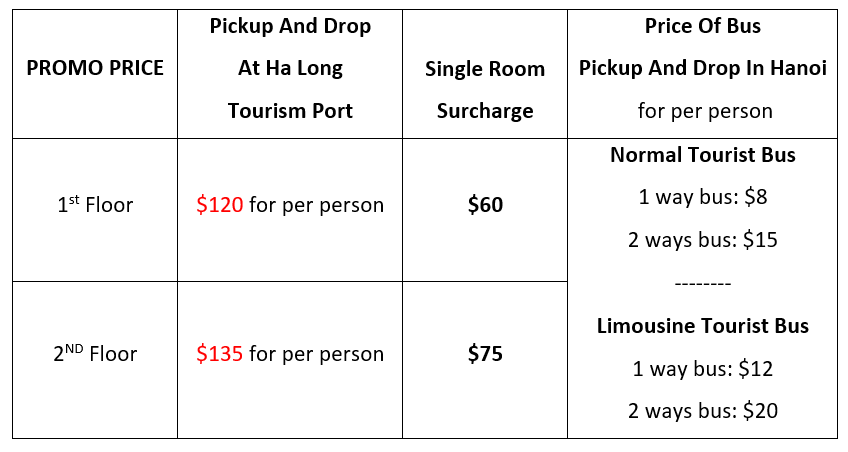Viewport: 848px width, 452px height.
Task: Select the red $120 price
Action: pos(220,206)
